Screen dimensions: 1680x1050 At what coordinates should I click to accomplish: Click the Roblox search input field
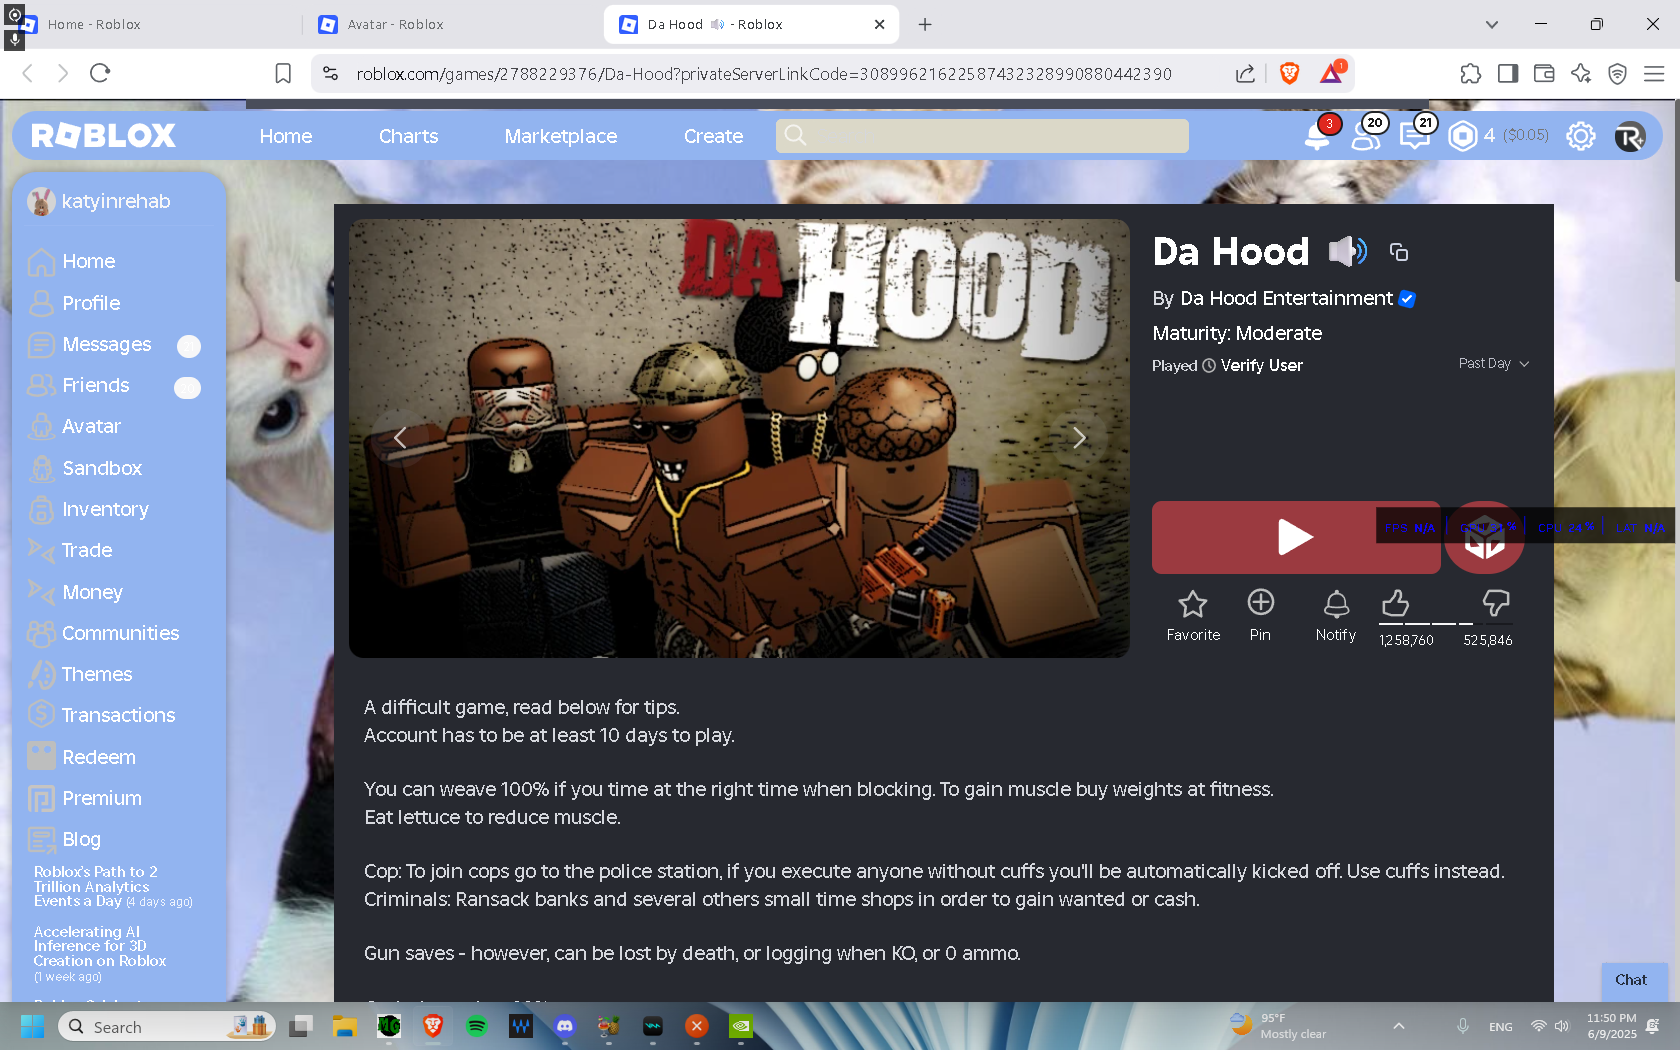click(x=982, y=136)
